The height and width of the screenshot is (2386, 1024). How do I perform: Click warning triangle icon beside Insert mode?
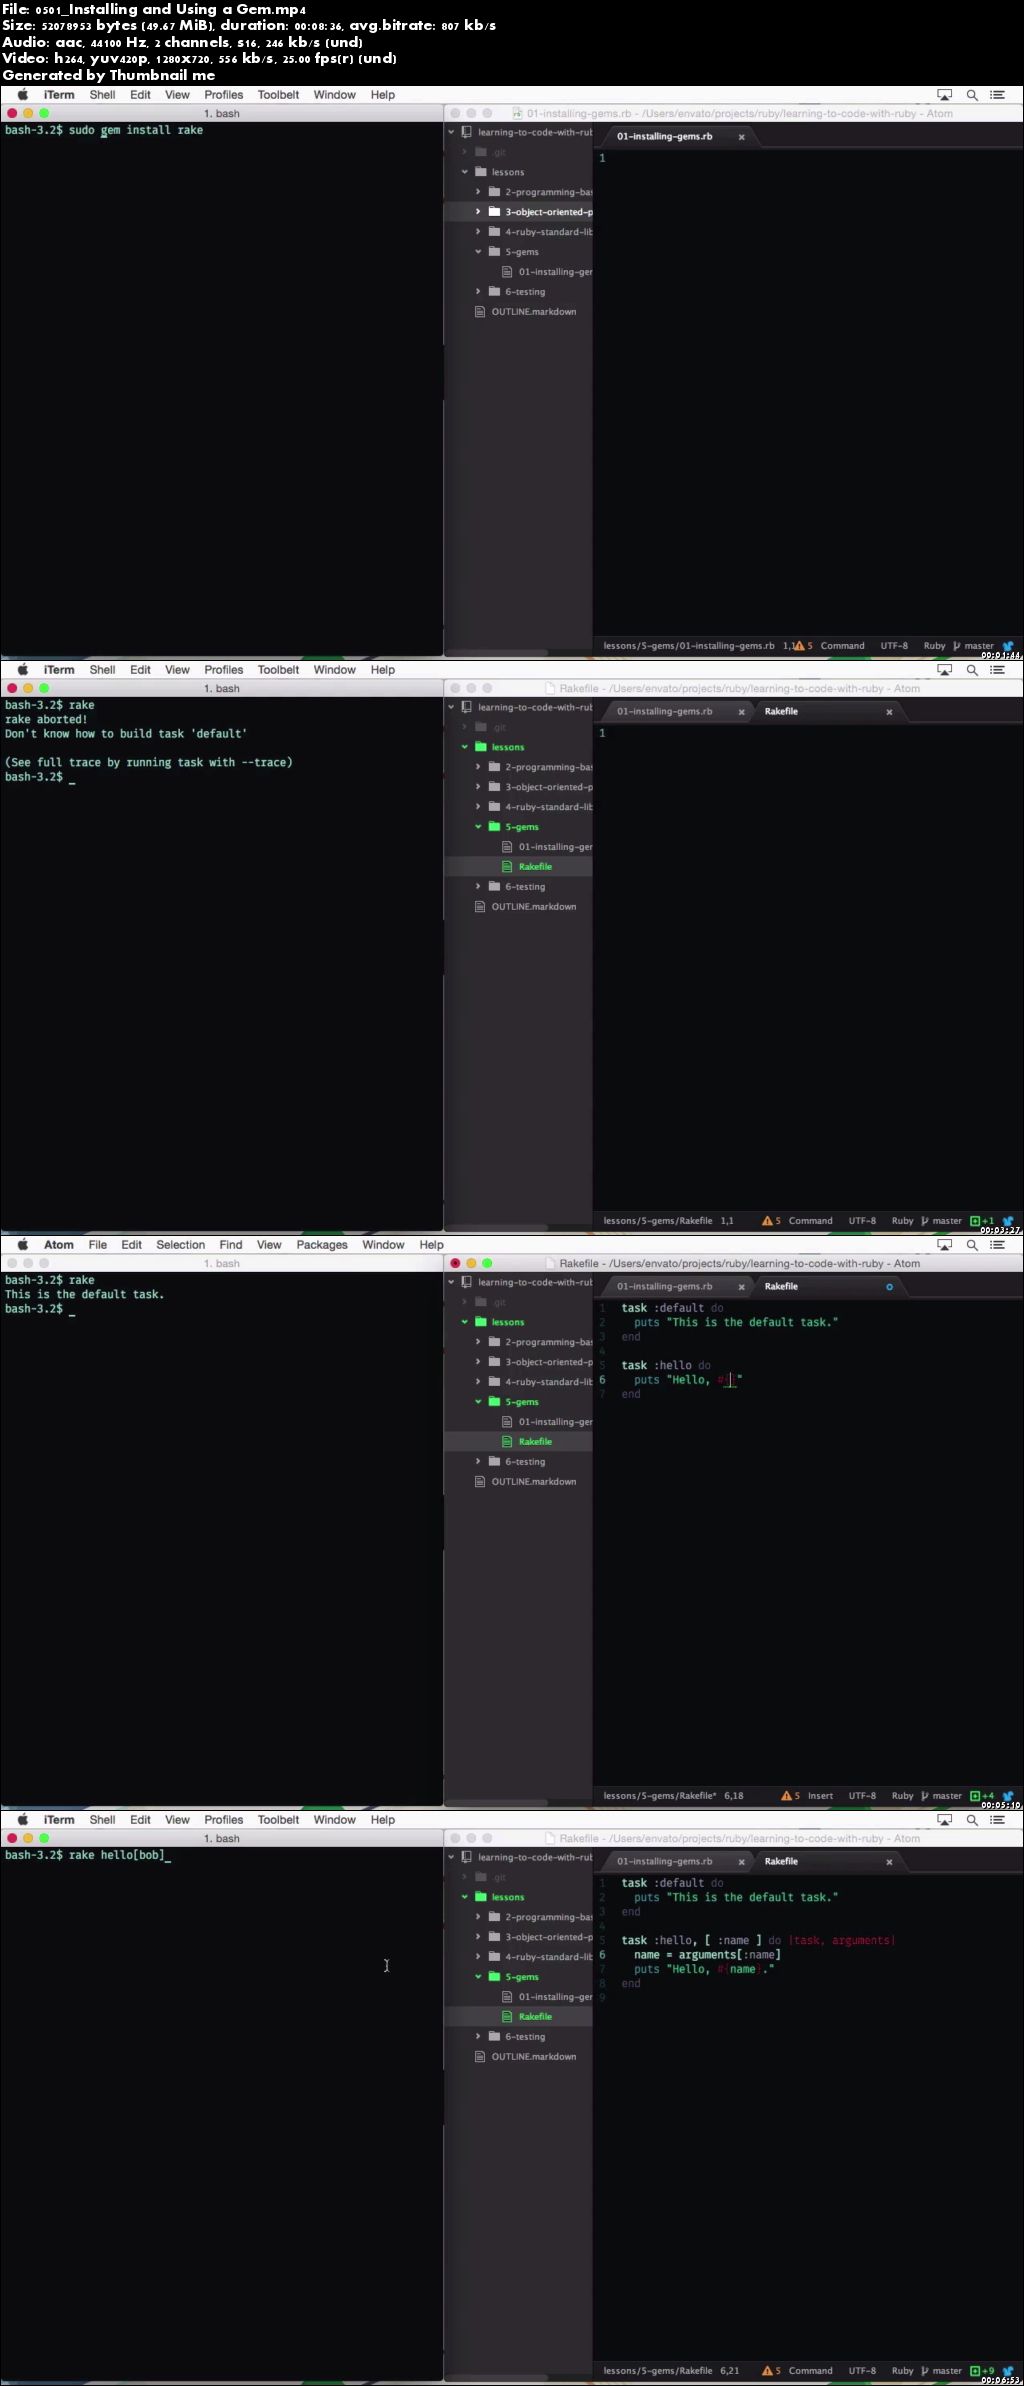tap(787, 1796)
